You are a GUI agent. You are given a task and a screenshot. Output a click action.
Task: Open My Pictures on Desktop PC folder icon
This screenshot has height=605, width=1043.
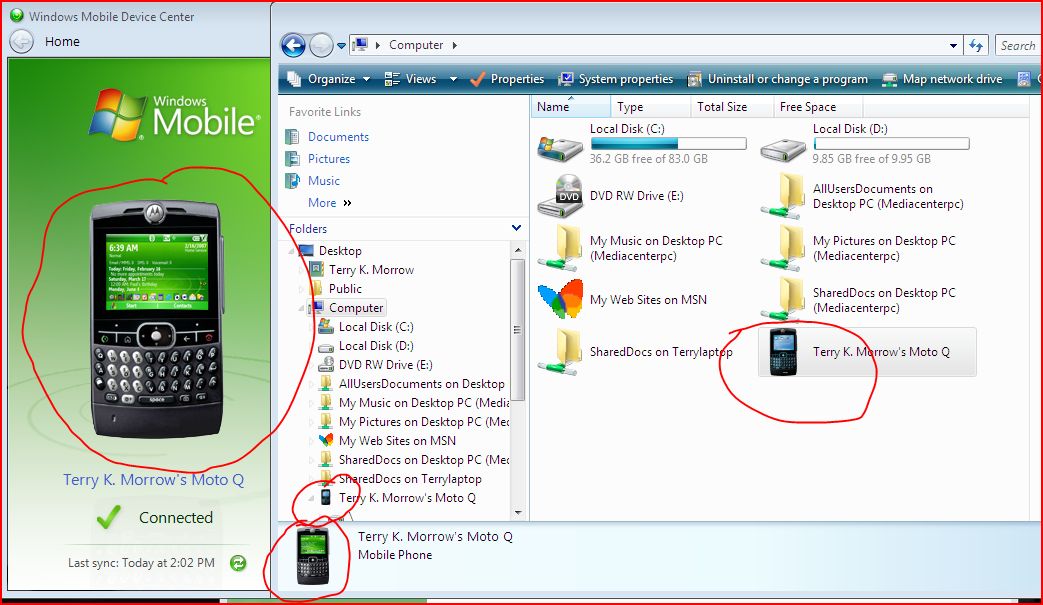tap(783, 248)
